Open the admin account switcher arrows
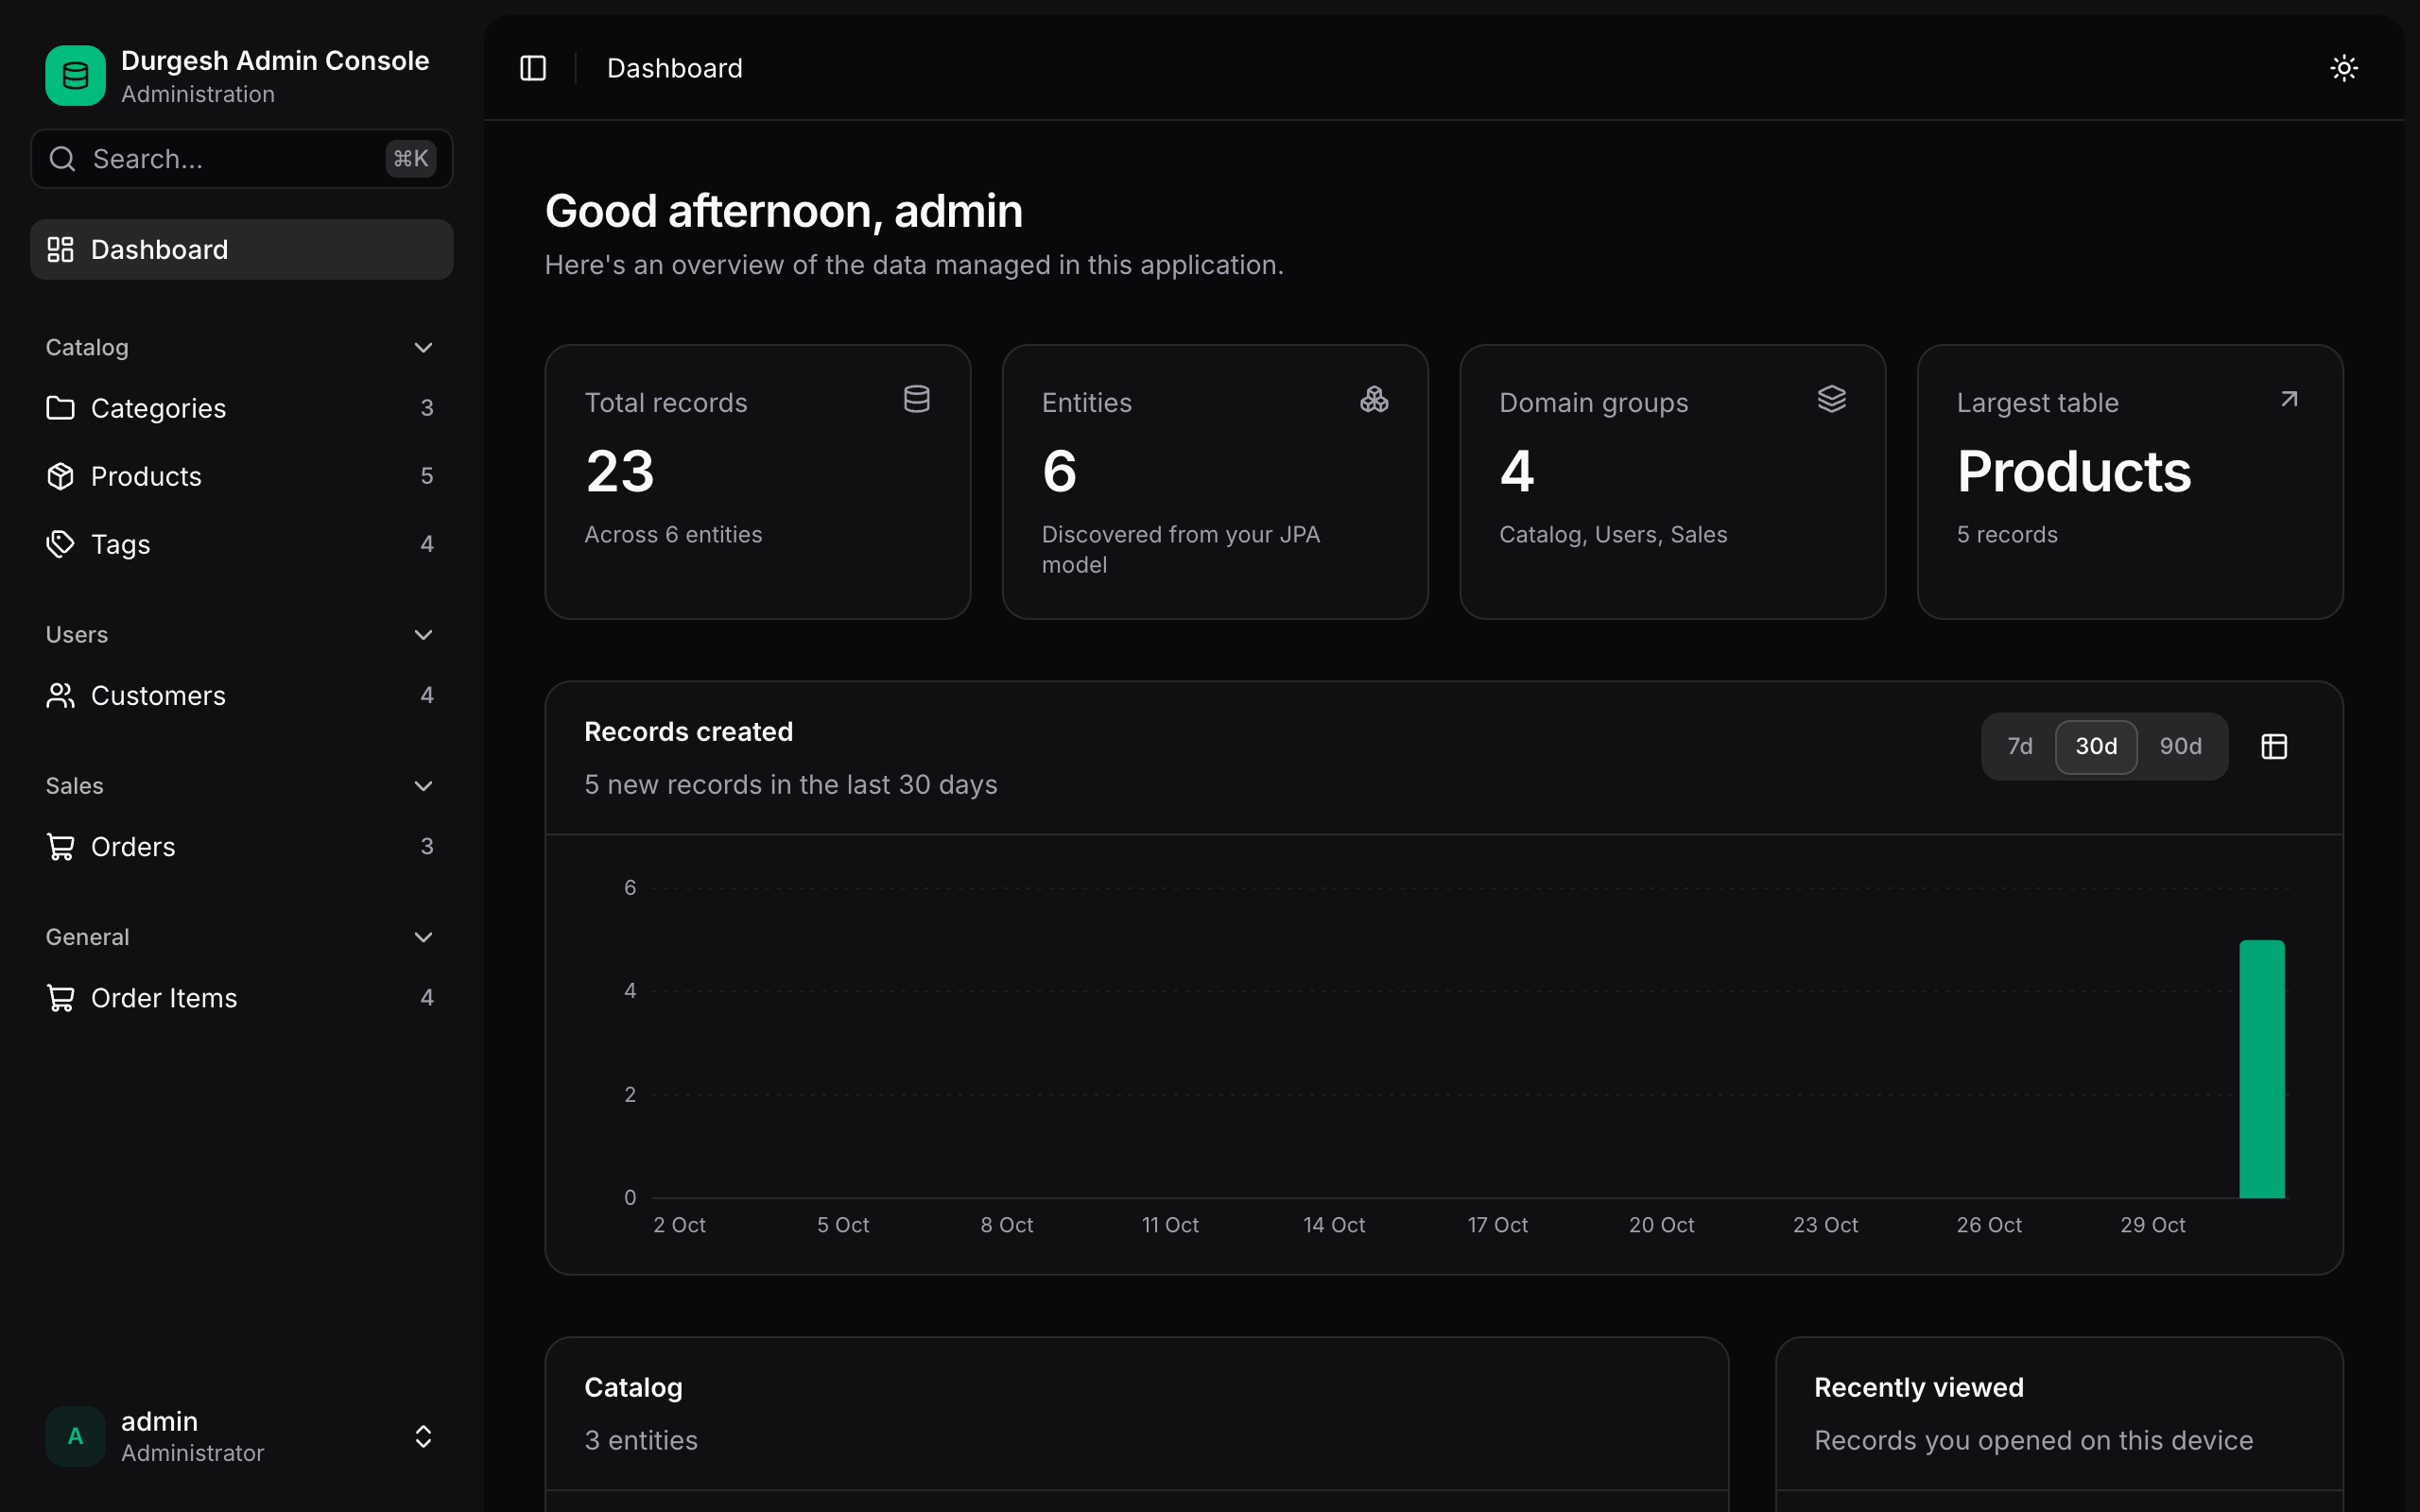Viewport: 2420px width, 1512px height. [x=423, y=1436]
